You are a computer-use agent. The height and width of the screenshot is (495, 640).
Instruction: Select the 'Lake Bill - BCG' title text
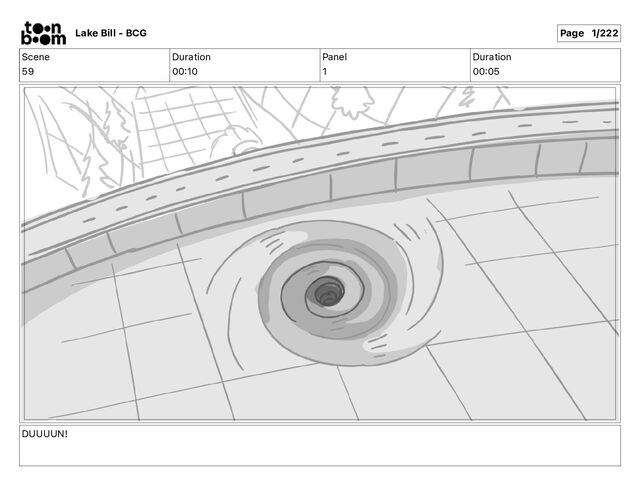[111, 33]
